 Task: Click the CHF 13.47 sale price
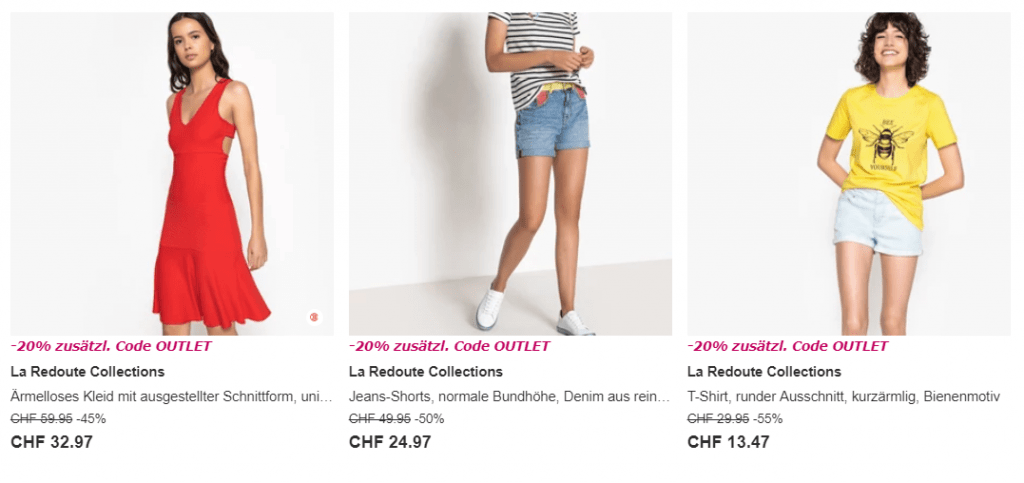click(728, 442)
